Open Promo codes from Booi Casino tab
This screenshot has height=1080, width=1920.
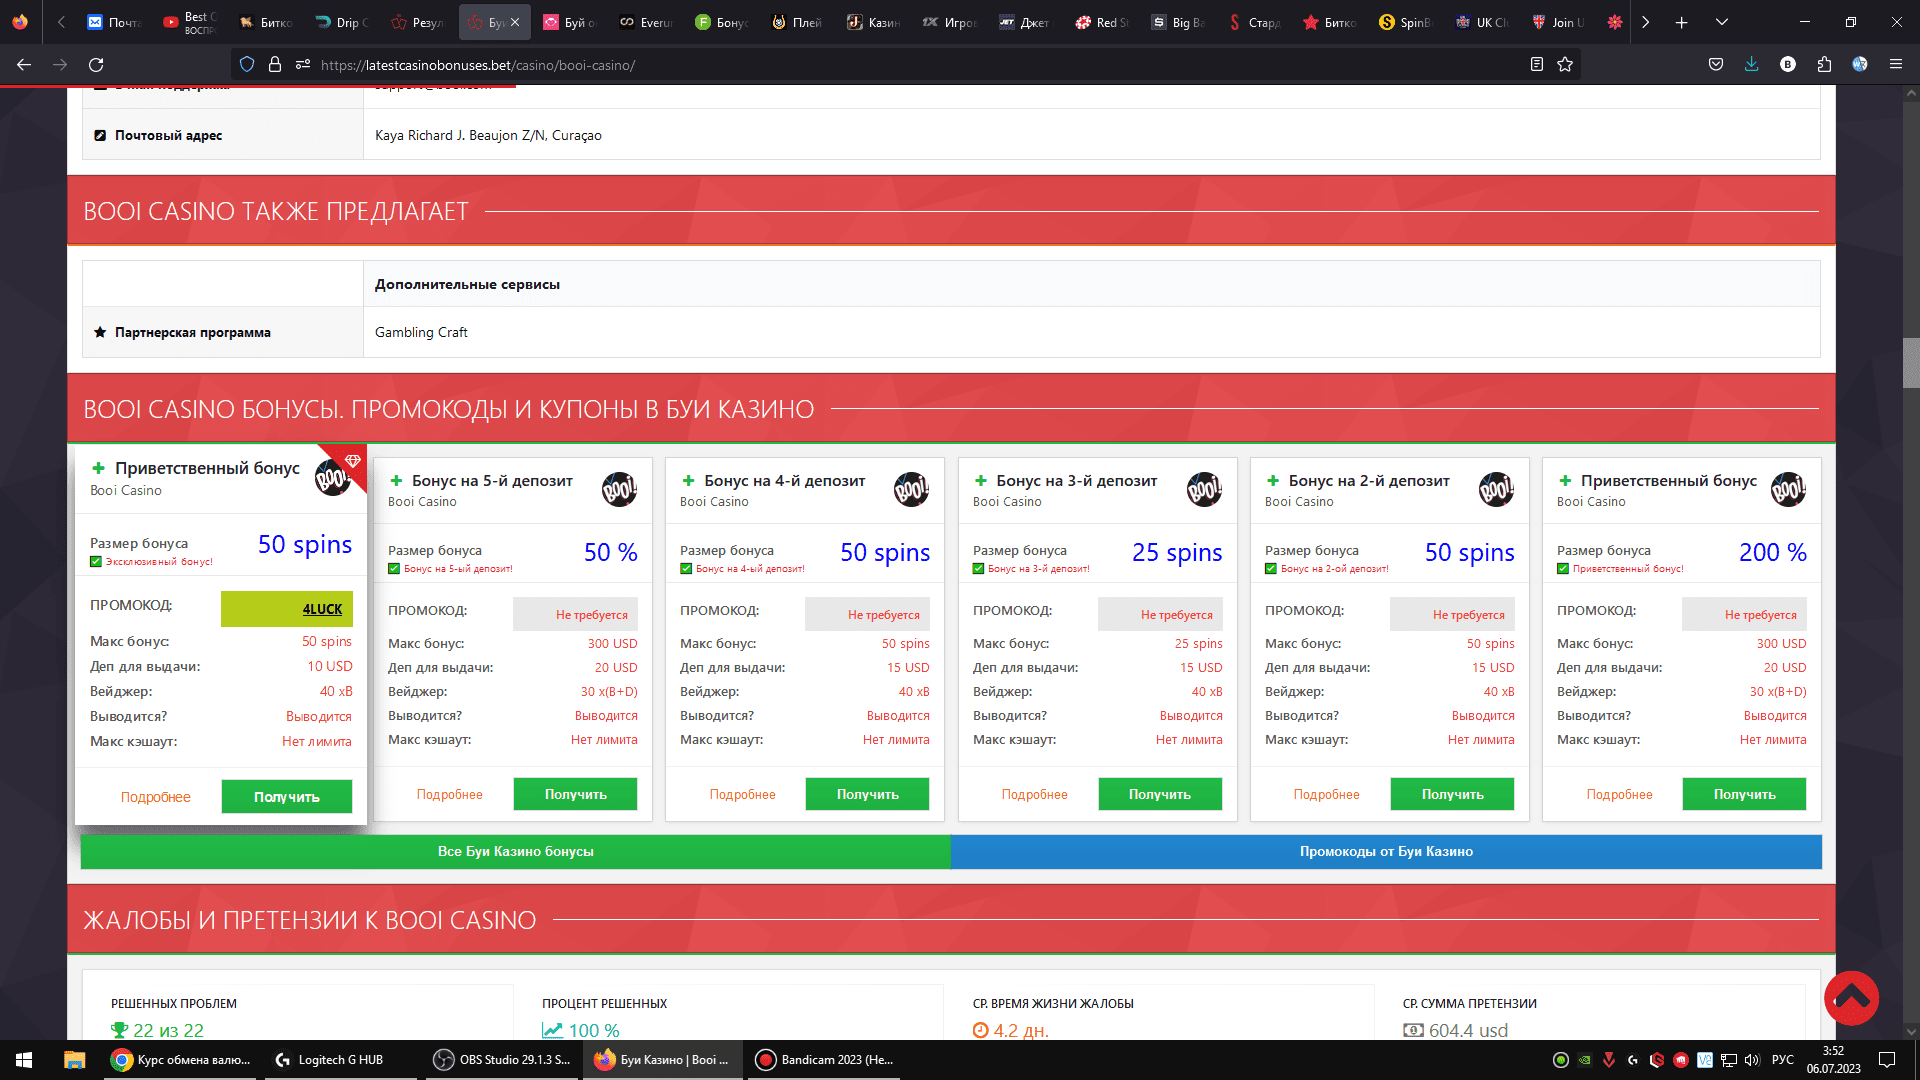tap(1385, 852)
